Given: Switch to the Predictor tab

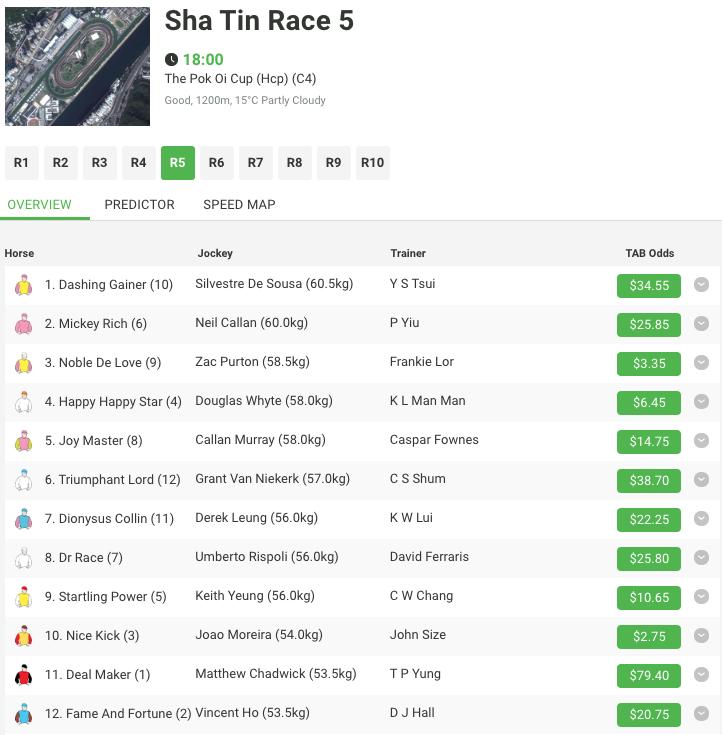Looking at the screenshot, I should [139, 204].
